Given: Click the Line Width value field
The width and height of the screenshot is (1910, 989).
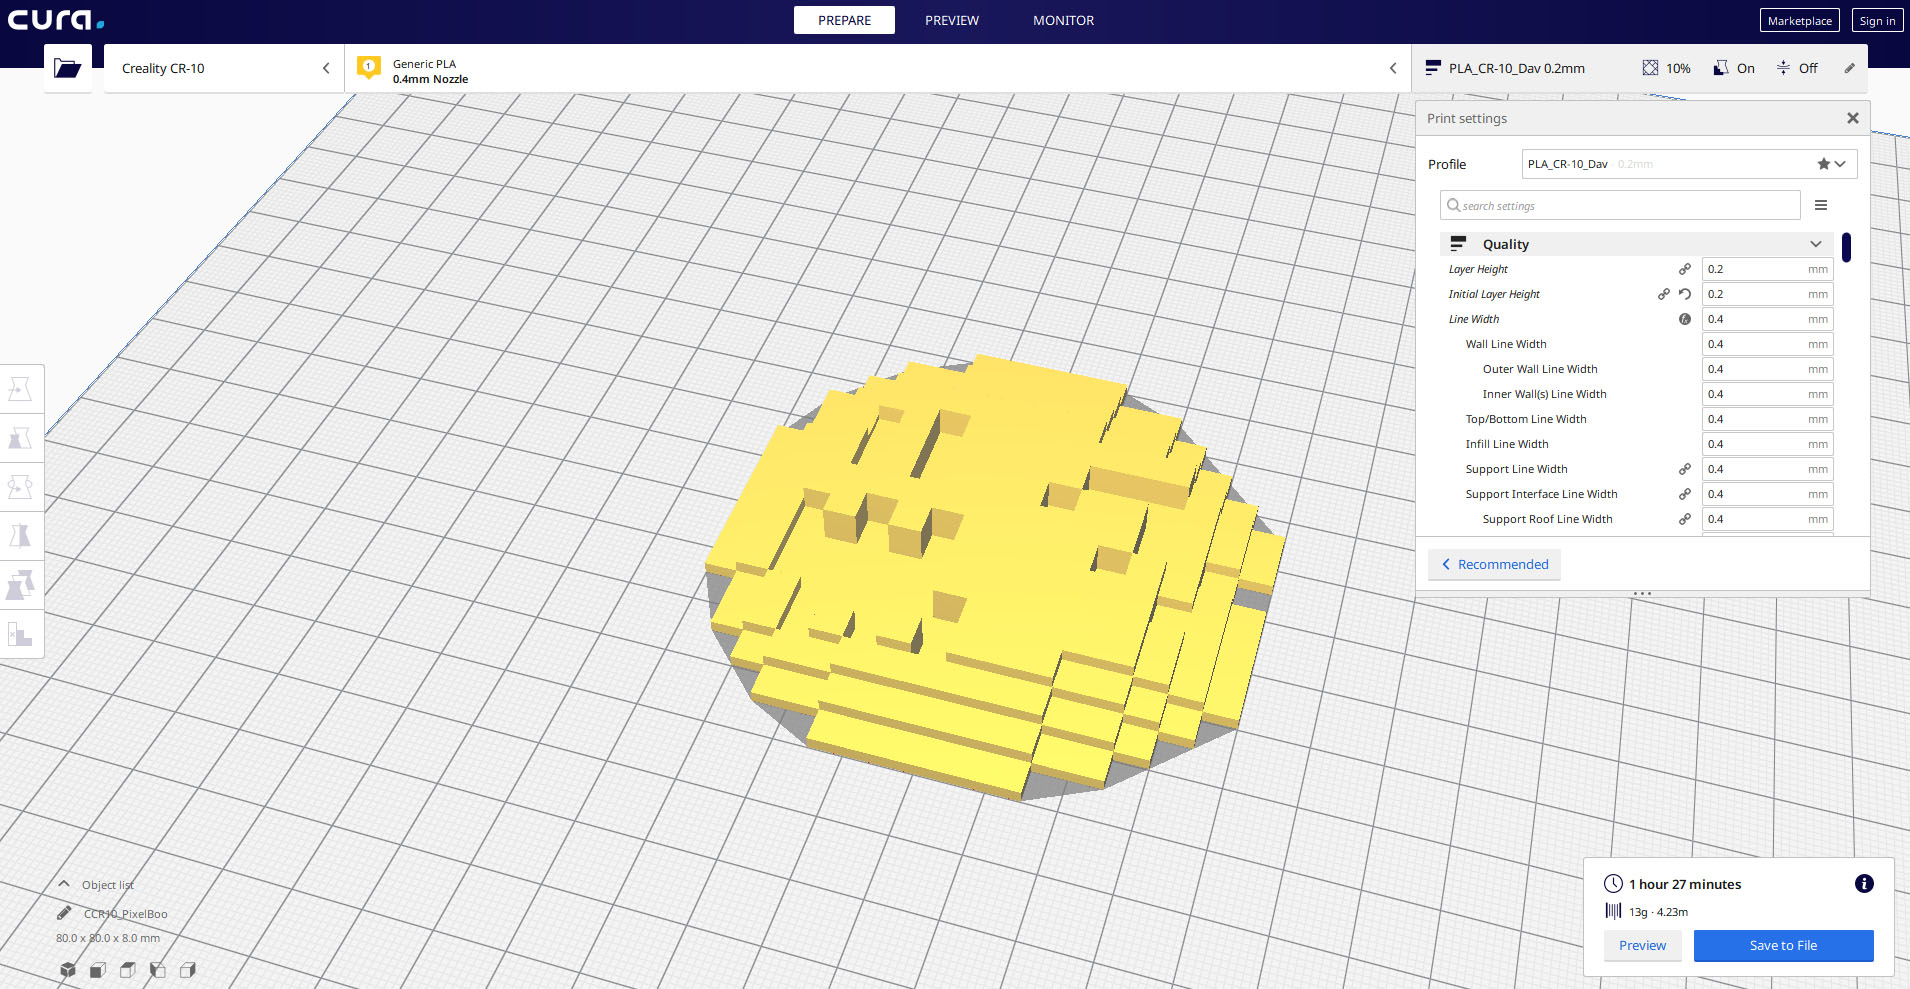Looking at the screenshot, I should pyautogui.click(x=1767, y=319).
